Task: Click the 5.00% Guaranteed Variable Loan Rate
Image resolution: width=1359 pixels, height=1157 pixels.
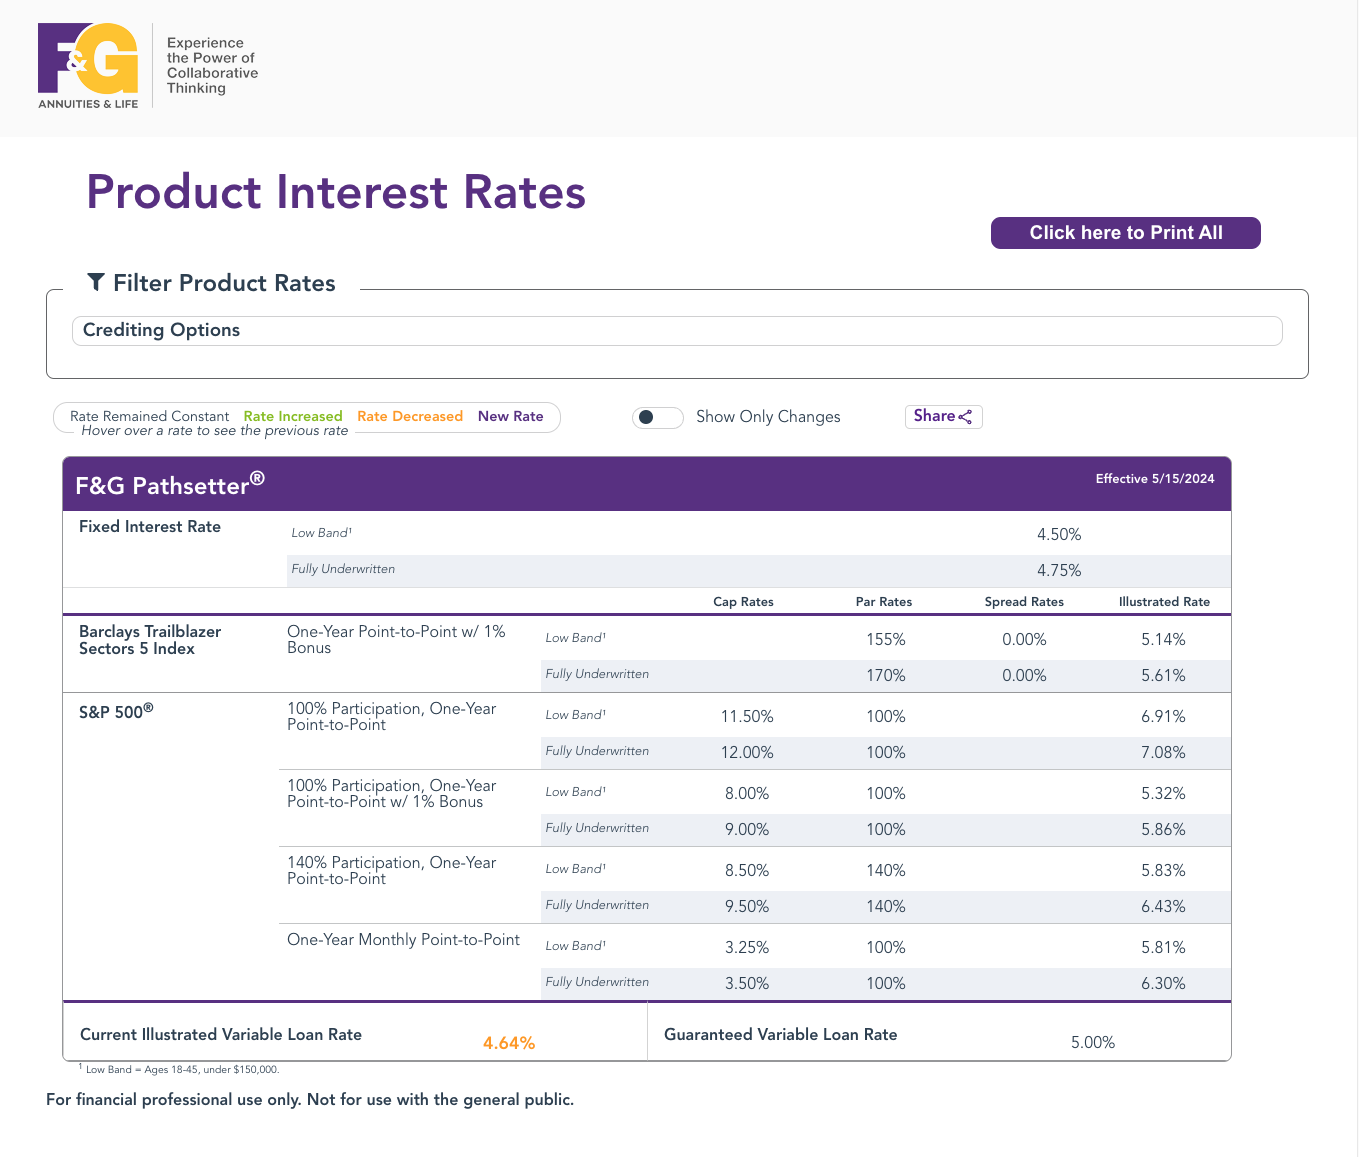Action: (1093, 1043)
